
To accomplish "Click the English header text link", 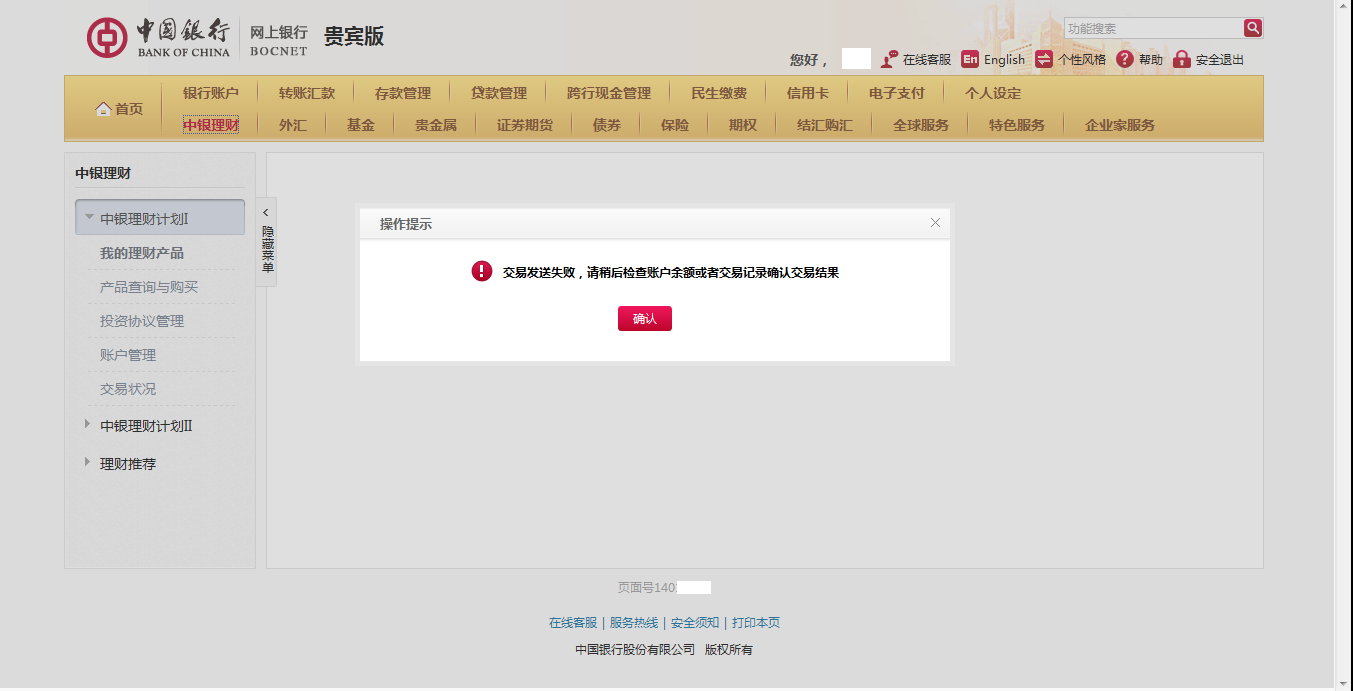I will [x=1004, y=60].
